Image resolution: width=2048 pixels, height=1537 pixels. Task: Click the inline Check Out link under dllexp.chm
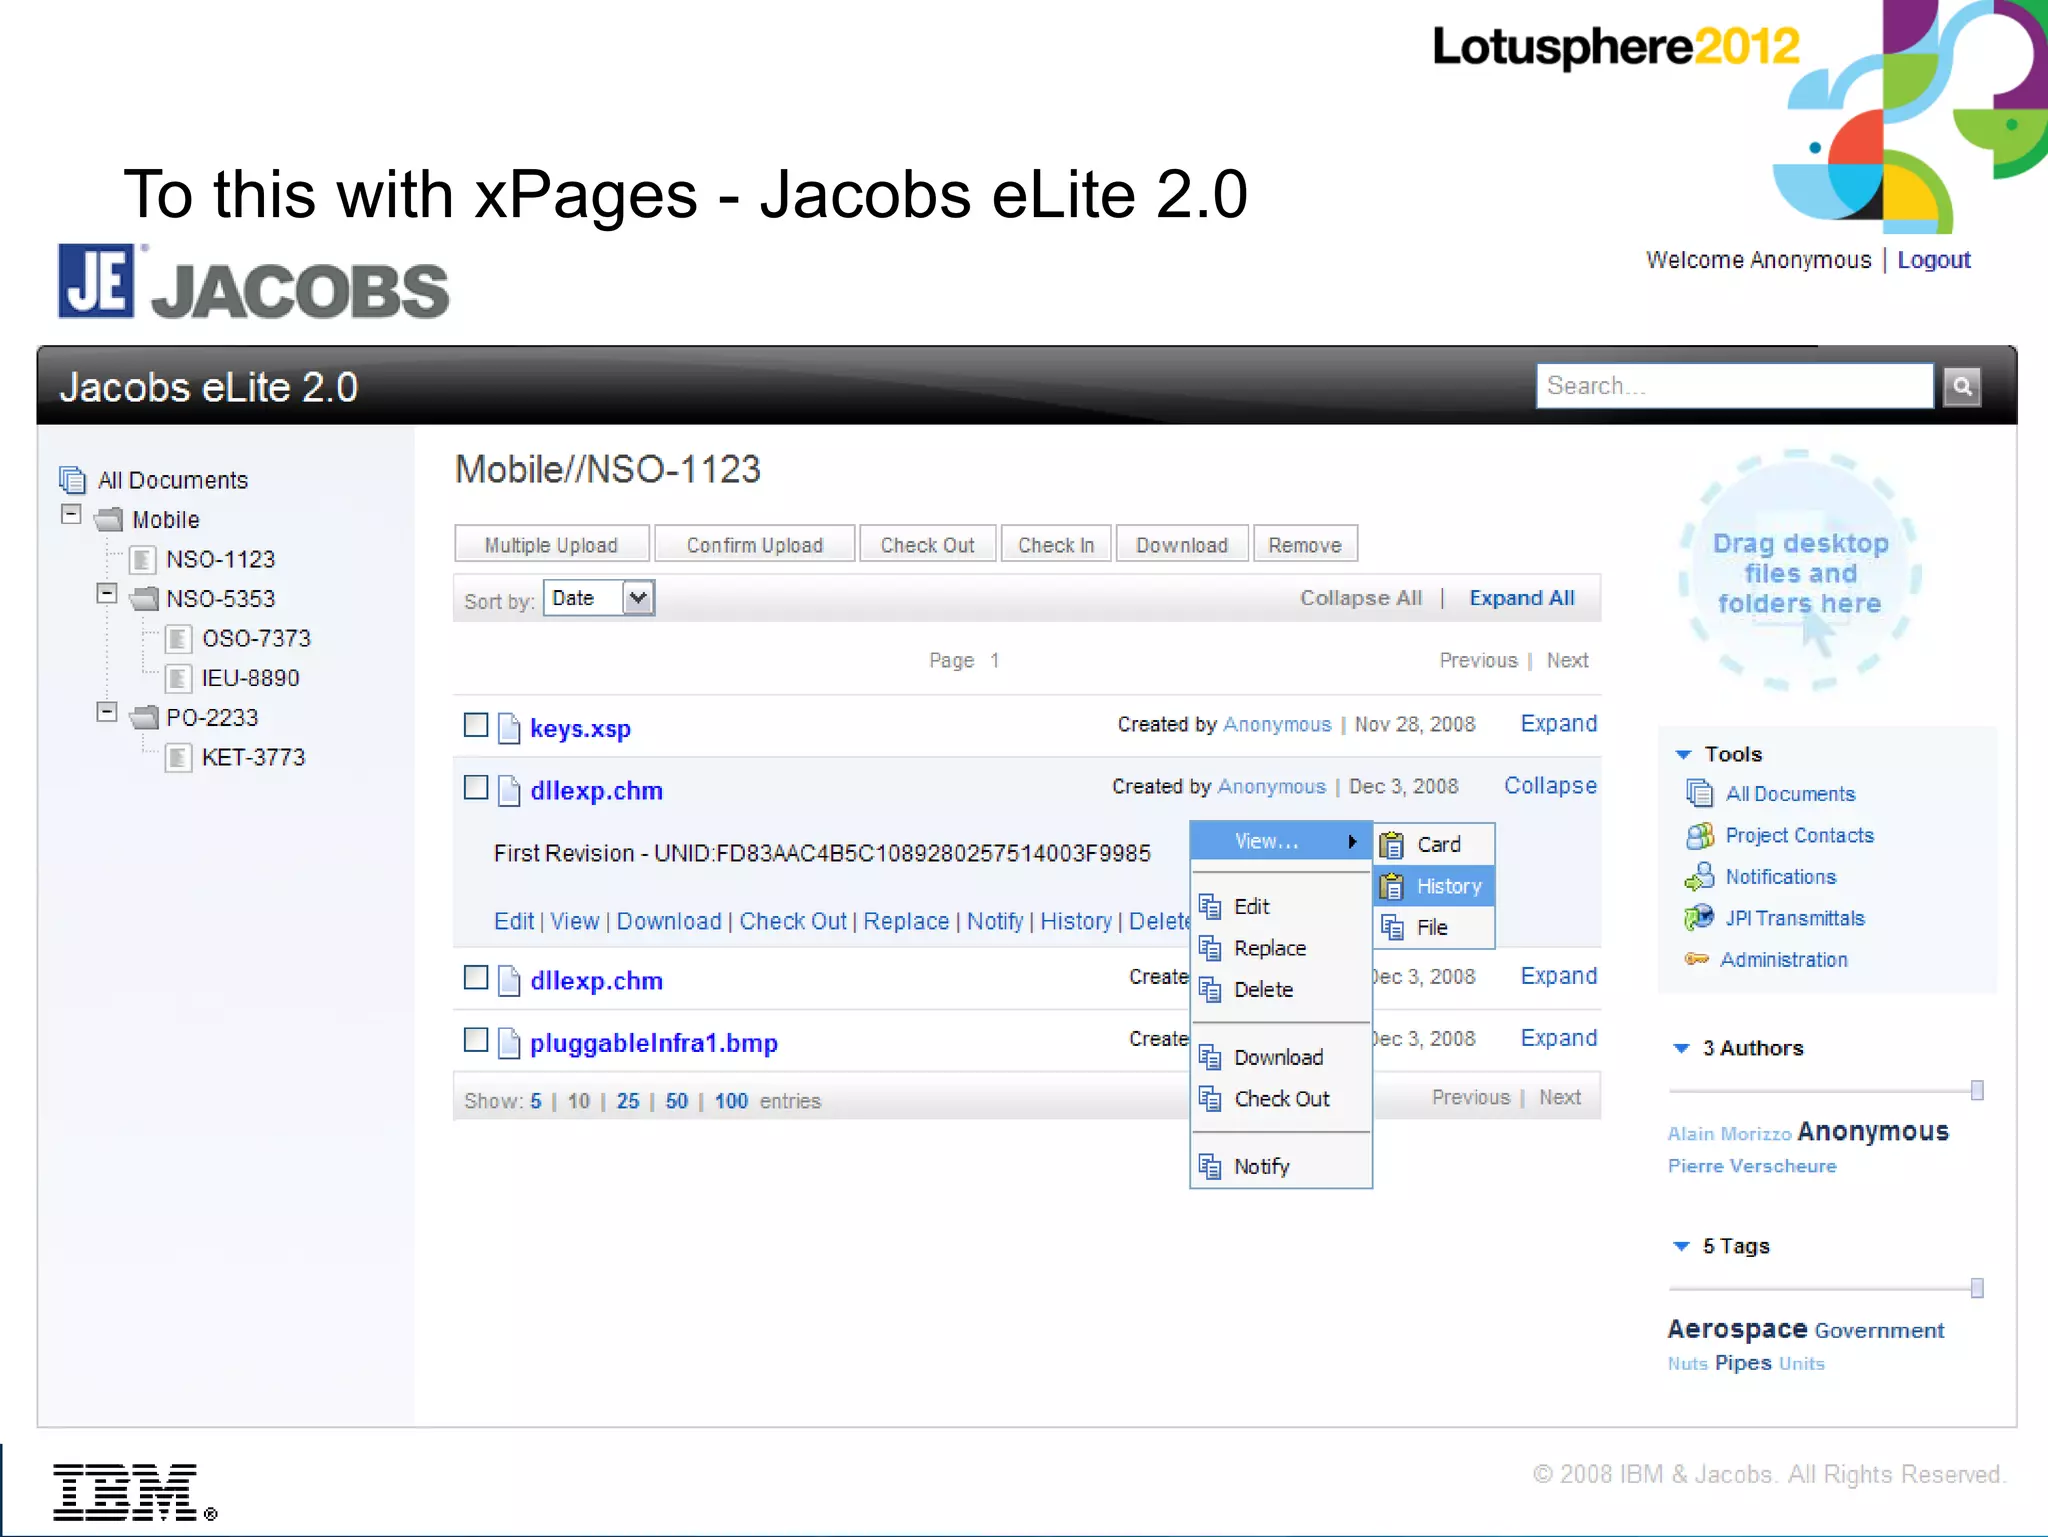[x=792, y=921]
